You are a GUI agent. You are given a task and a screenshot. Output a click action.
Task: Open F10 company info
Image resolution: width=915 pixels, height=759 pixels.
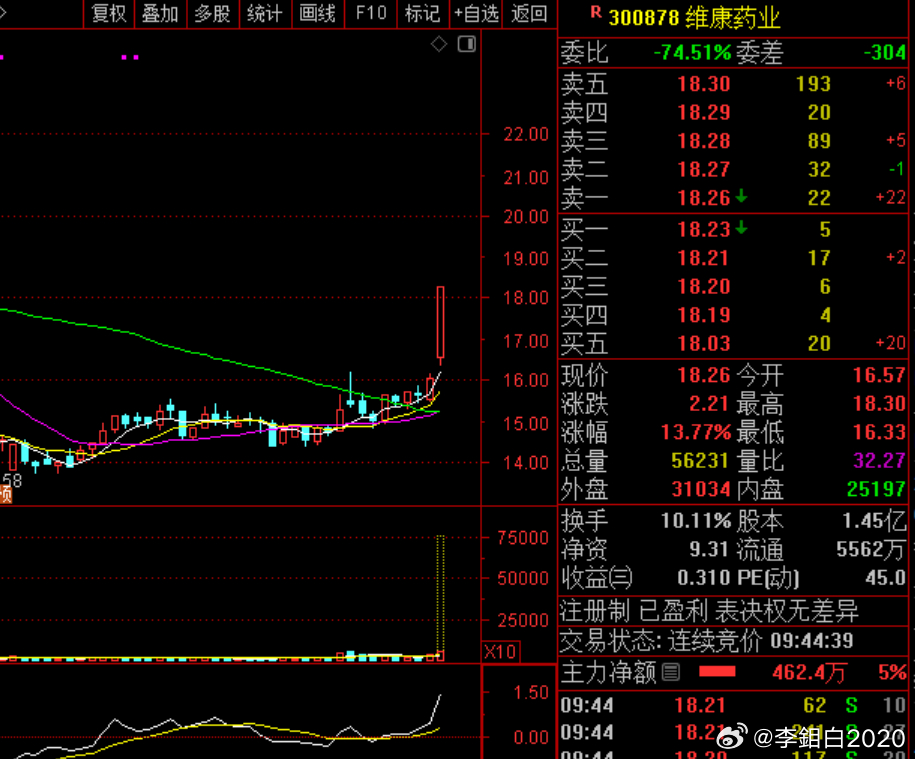[x=371, y=13]
